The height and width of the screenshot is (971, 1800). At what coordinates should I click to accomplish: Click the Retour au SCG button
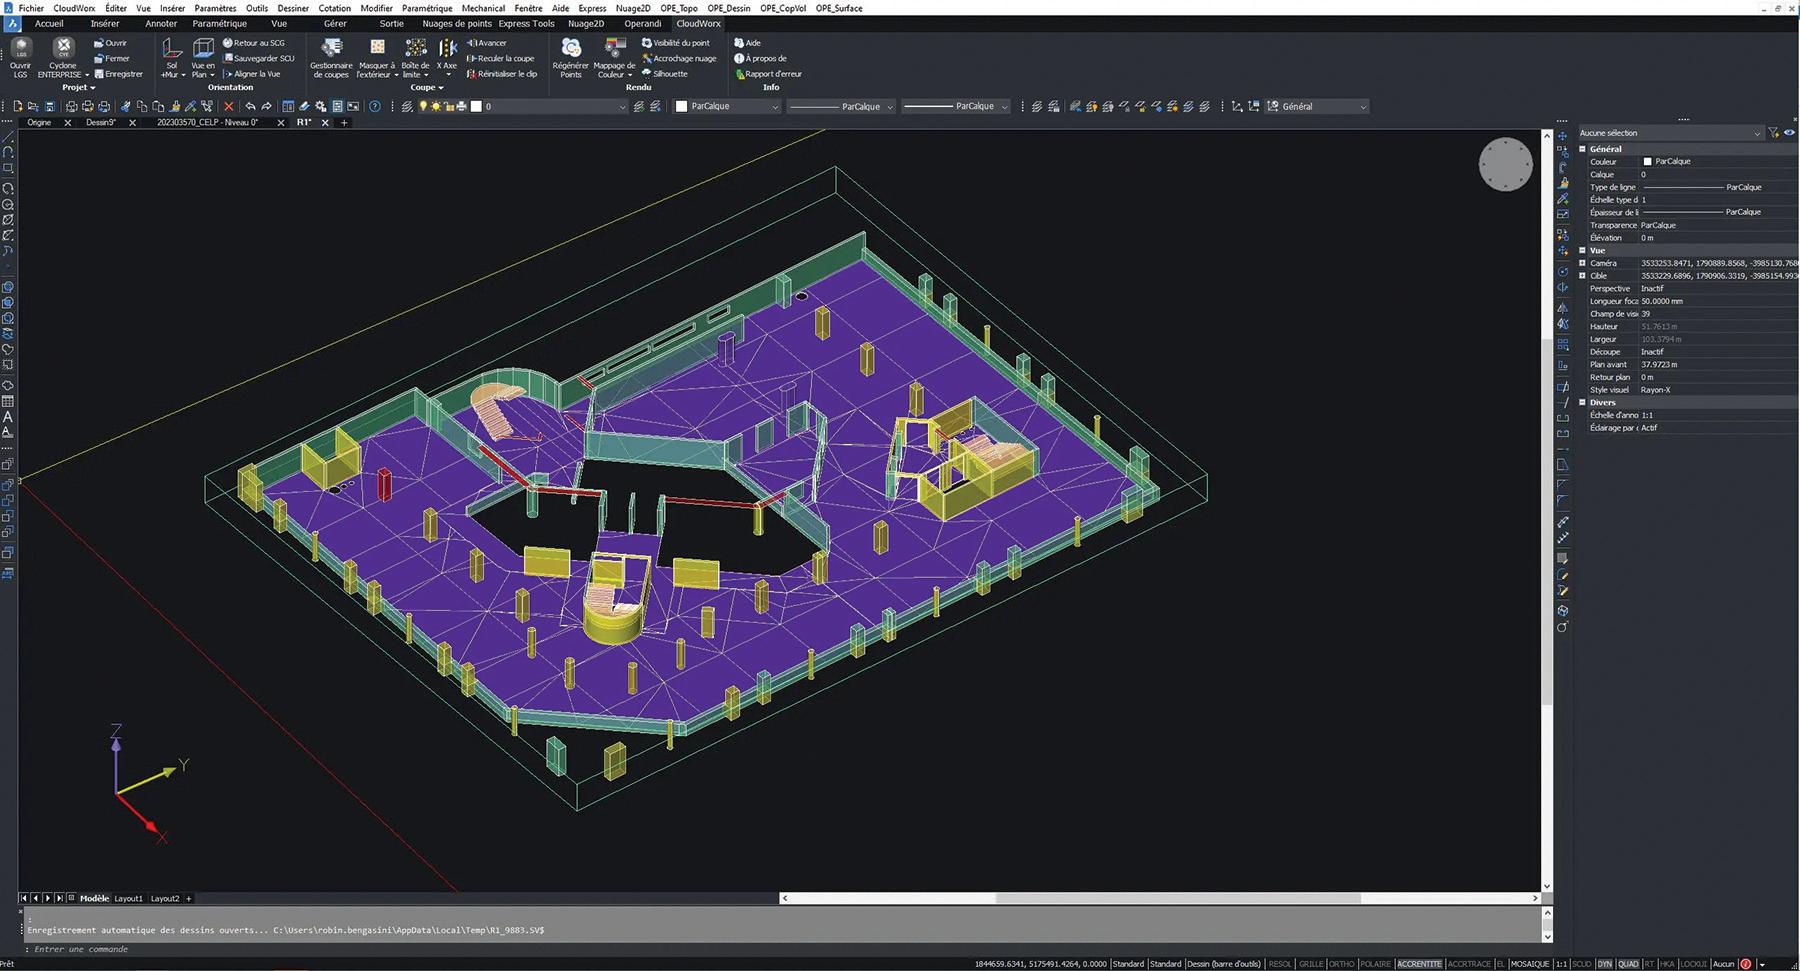pyautogui.click(x=254, y=43)
